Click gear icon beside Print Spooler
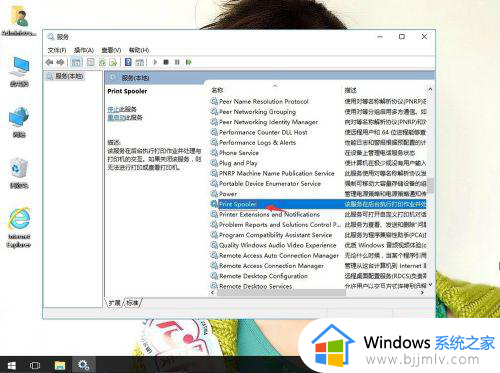 tap(214, 204)
